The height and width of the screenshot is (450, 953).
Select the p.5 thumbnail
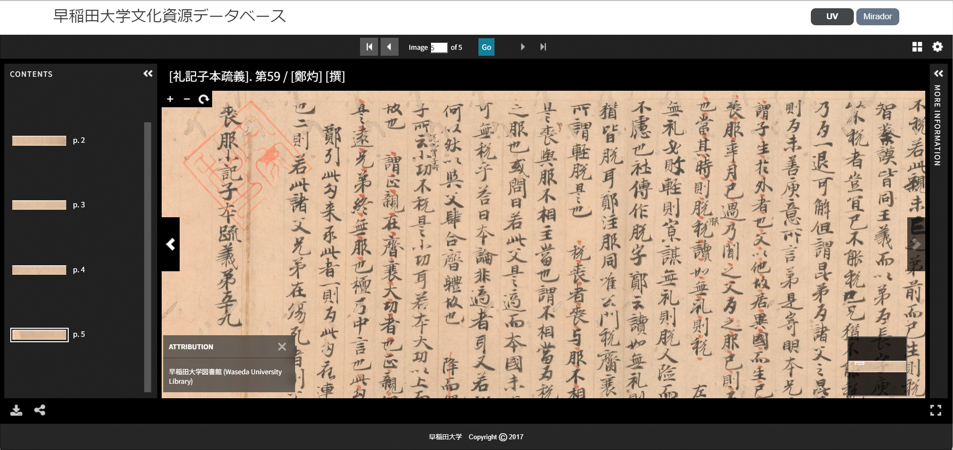coord(39,334)
